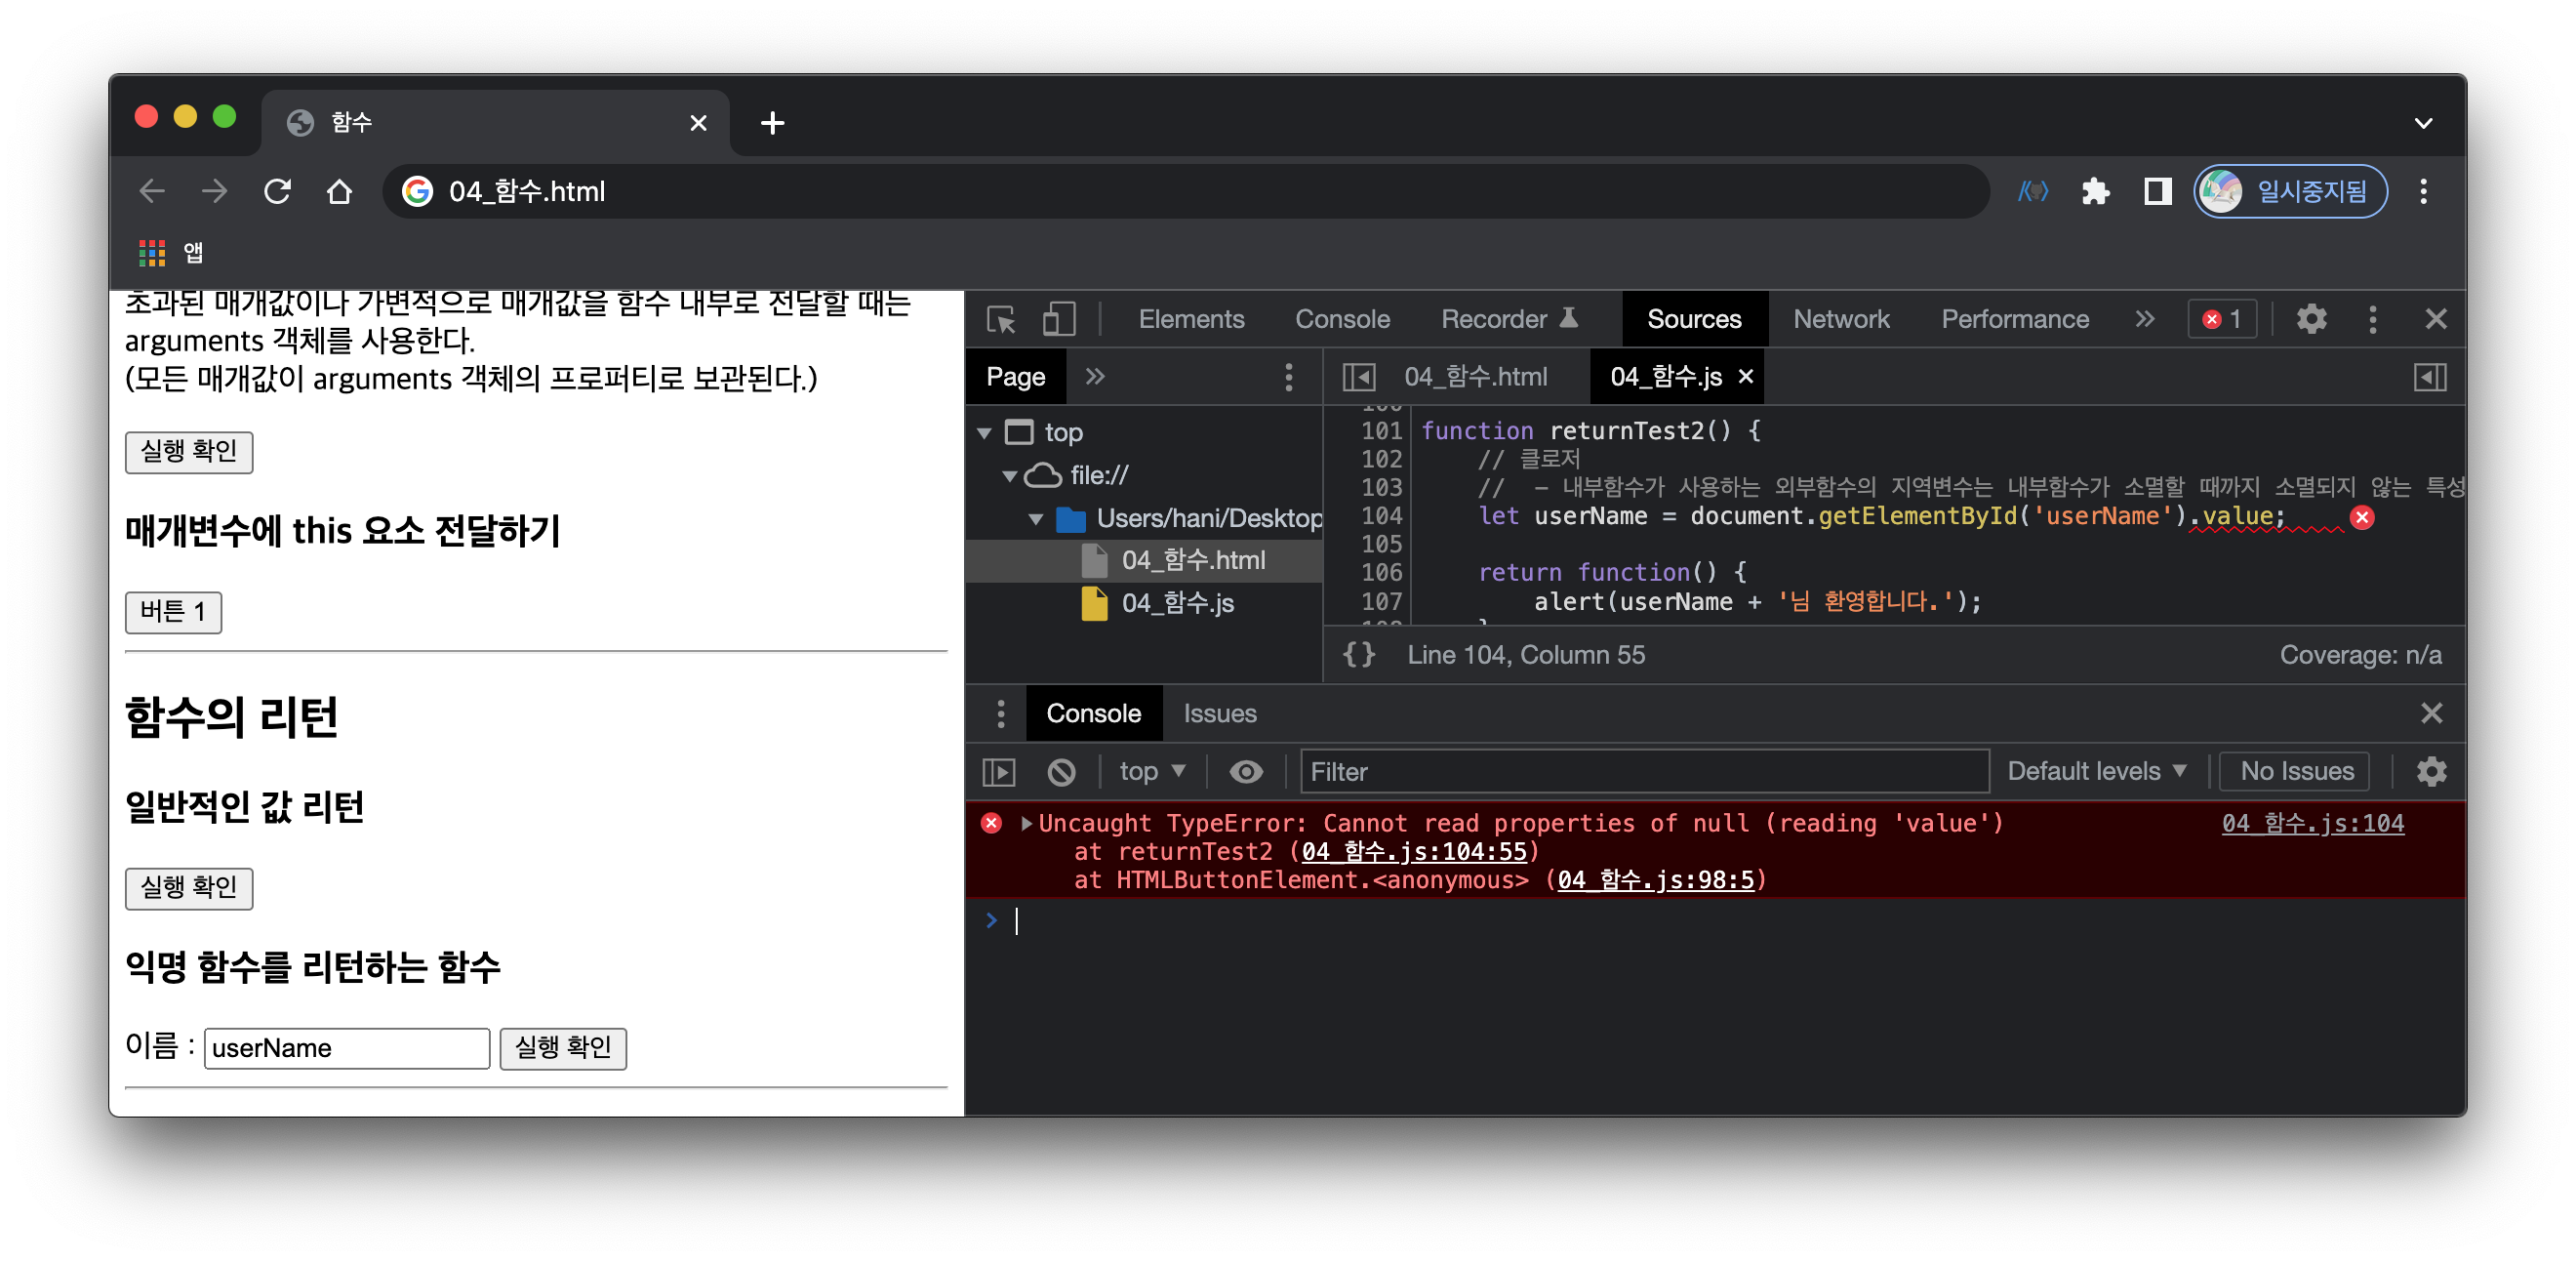
Task: Show the debugger sidebar icon
Action: pos(2429,377)
